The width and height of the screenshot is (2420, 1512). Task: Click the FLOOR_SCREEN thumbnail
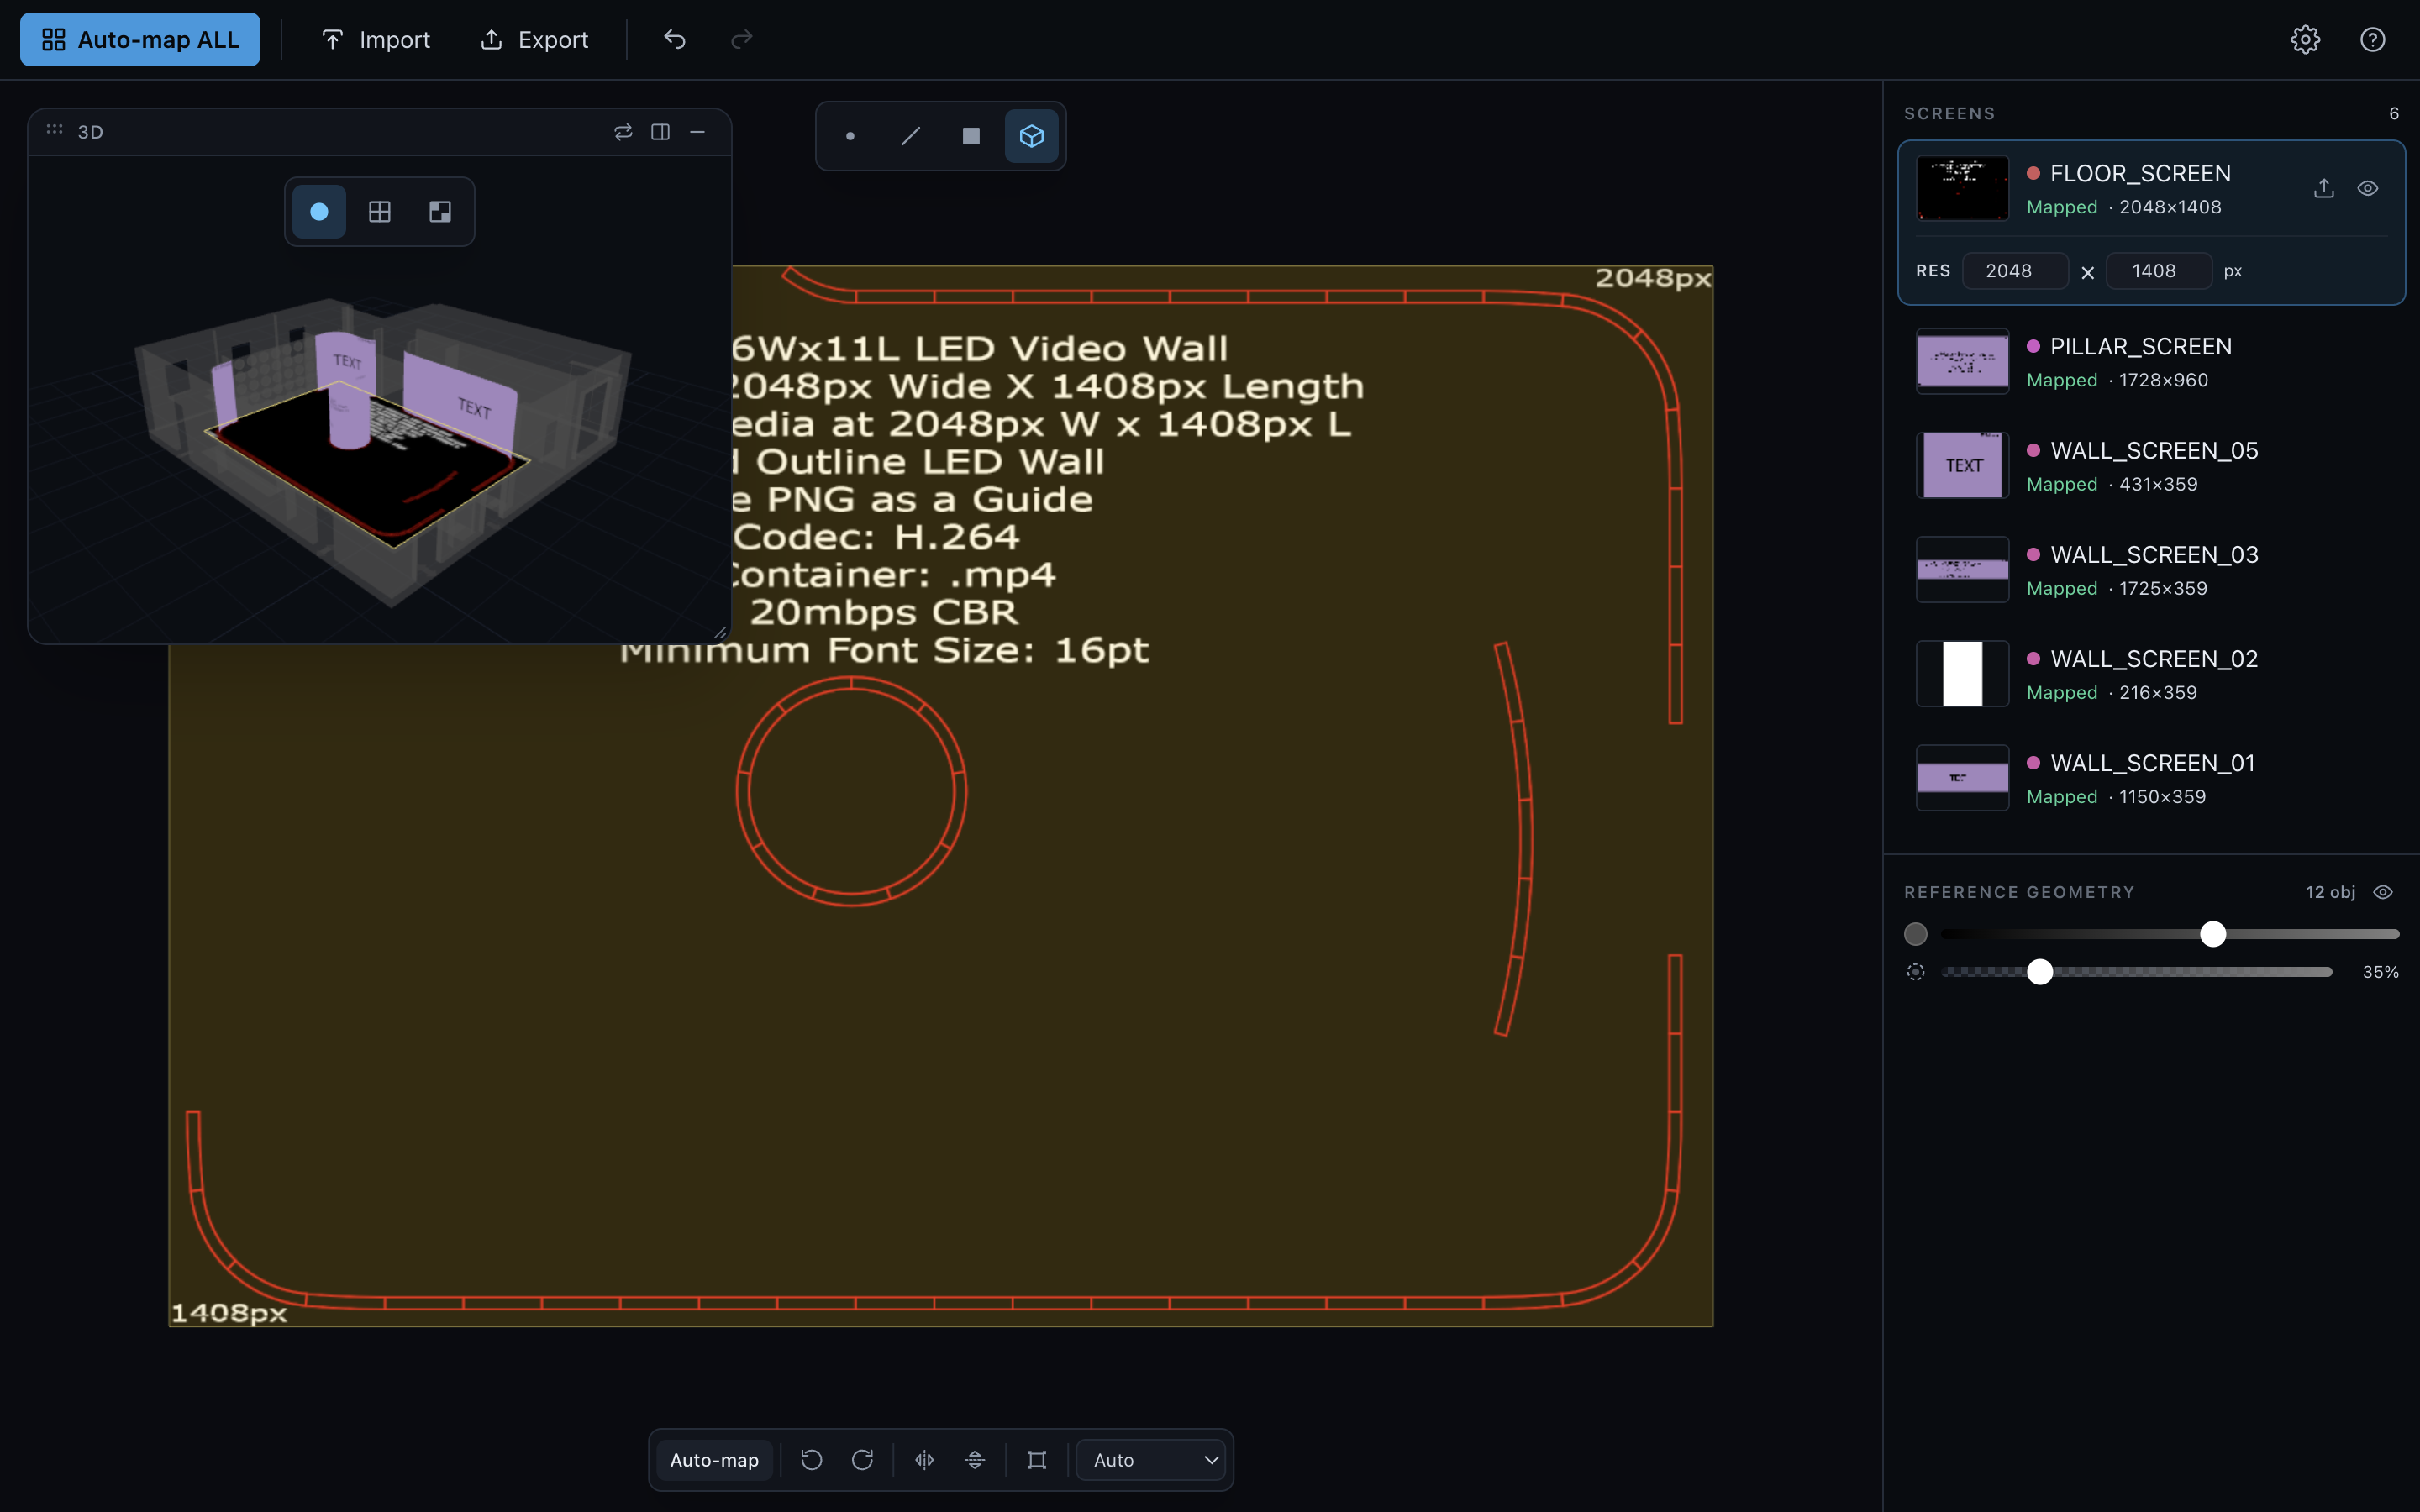1962,188
